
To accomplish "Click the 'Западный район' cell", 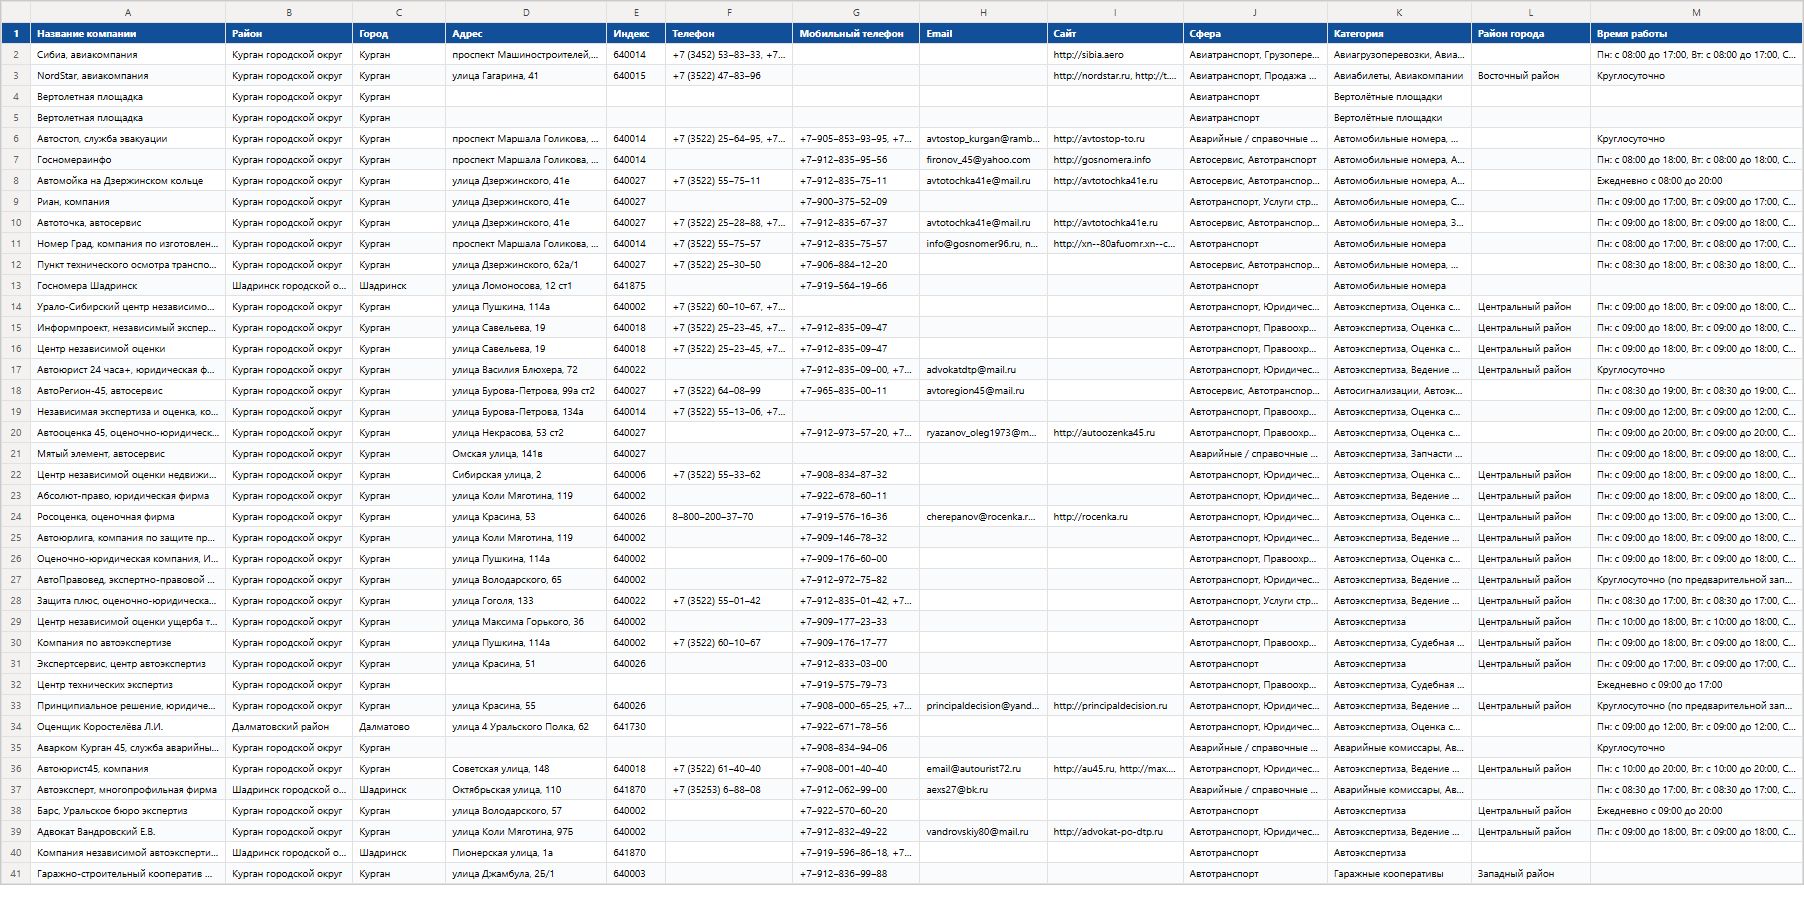I will tap(1531, 874).
